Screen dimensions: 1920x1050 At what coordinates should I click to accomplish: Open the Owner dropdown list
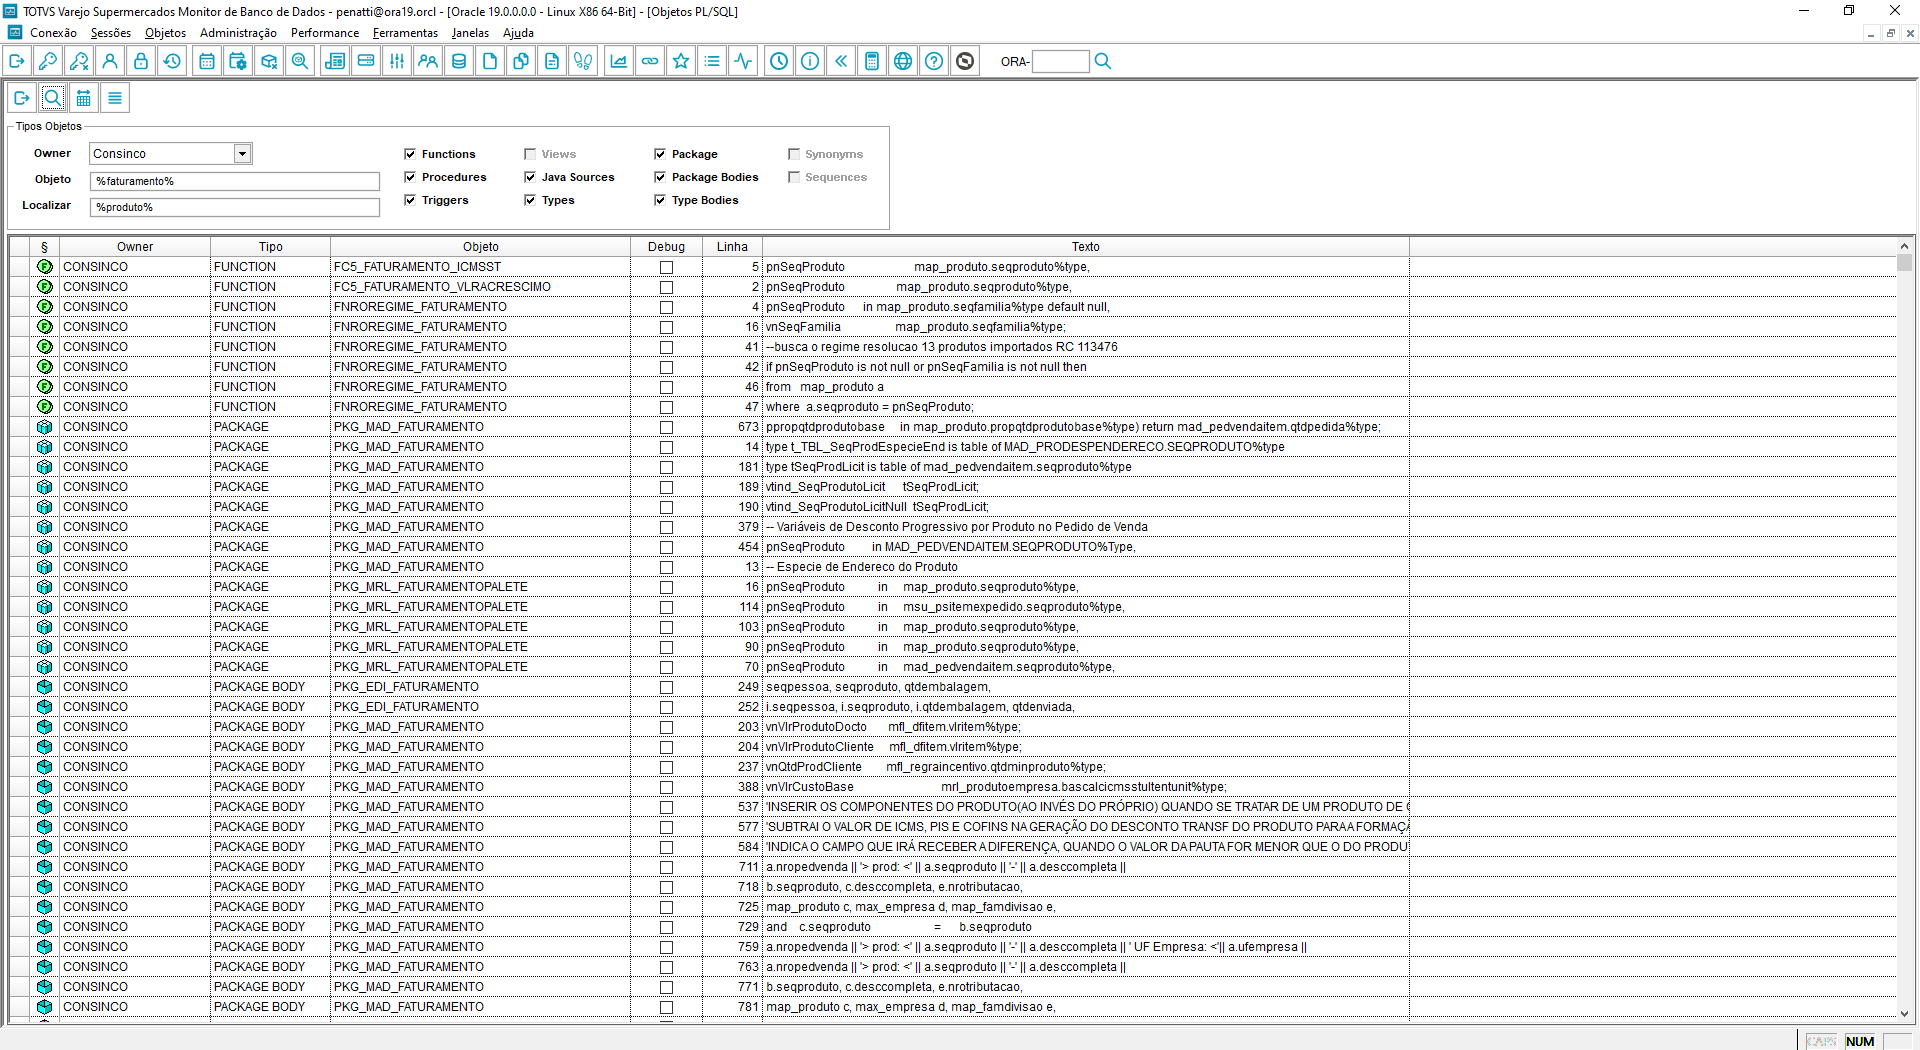click(x=242, y=154)
